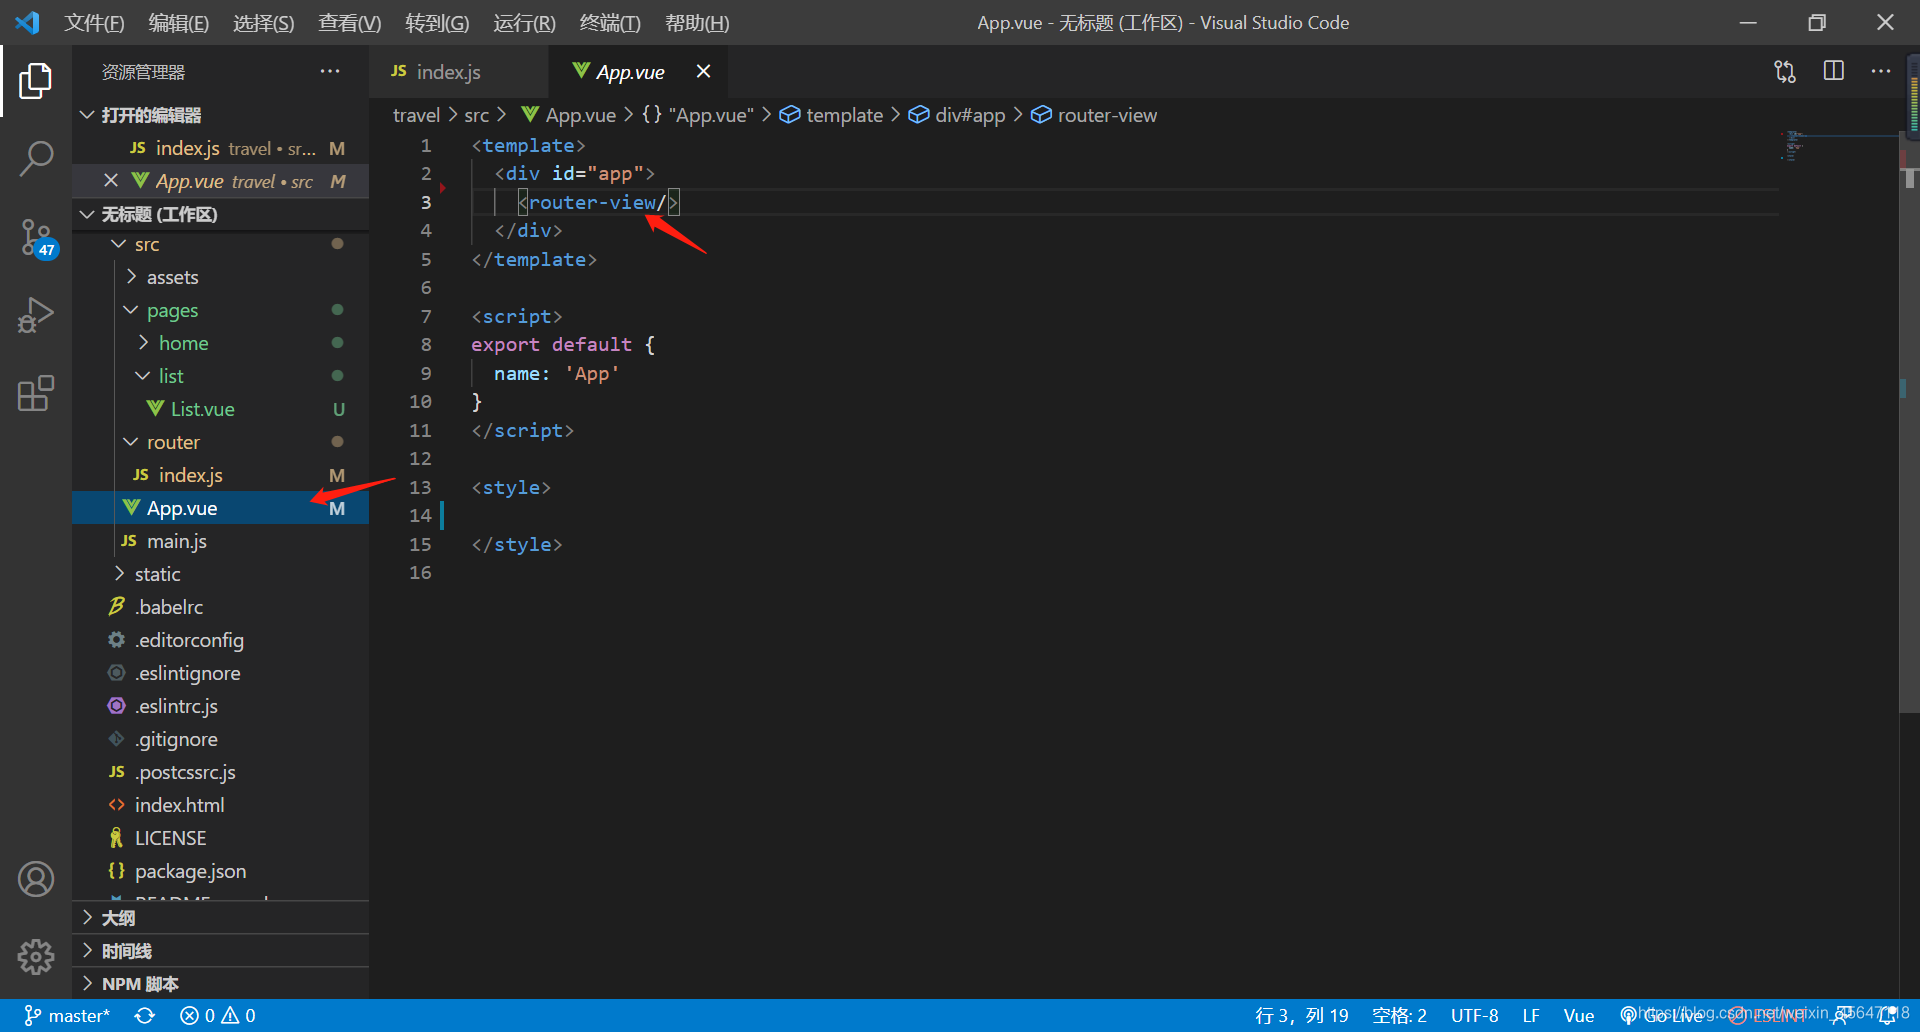This screenshot has height=1032, width=1920.
Task: Close the App.vue editor tab
Action: click(x=703, y=71)
